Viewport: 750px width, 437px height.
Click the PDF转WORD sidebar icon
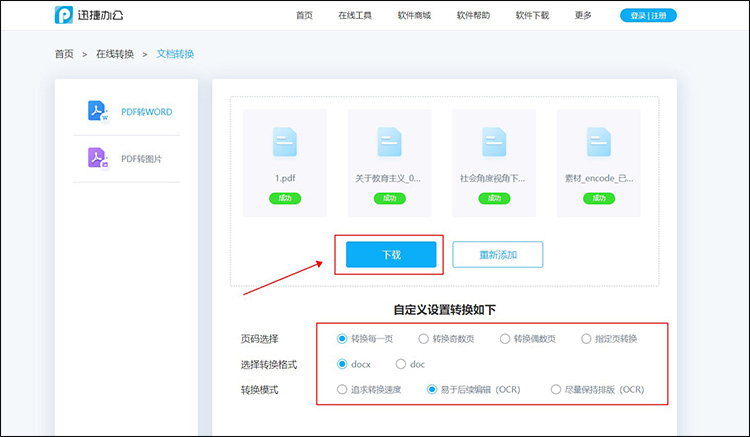(98, 111)
